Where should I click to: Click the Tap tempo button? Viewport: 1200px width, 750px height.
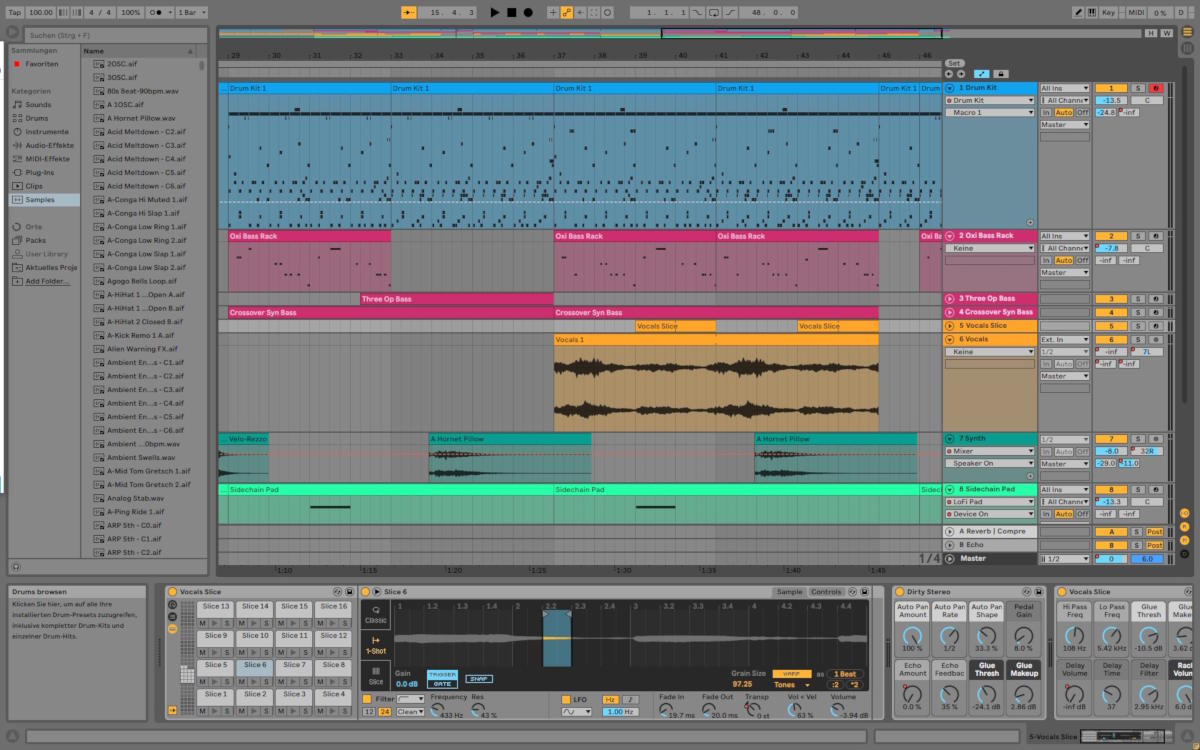14,12
